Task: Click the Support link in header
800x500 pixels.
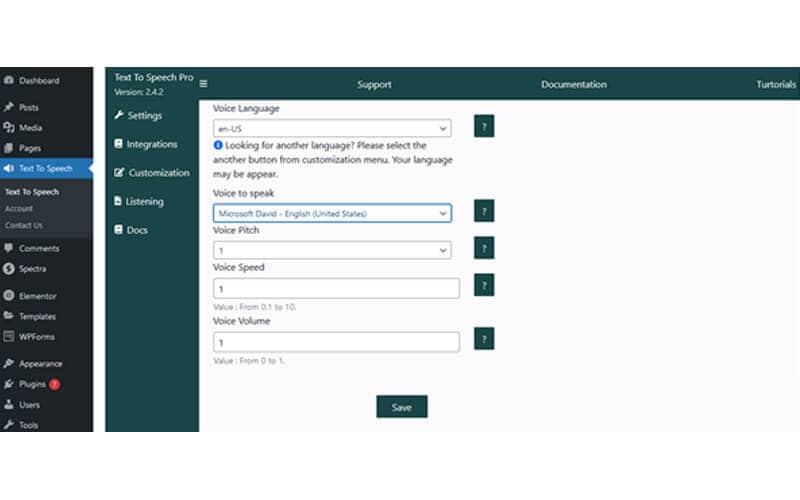Action: [374, 85]
